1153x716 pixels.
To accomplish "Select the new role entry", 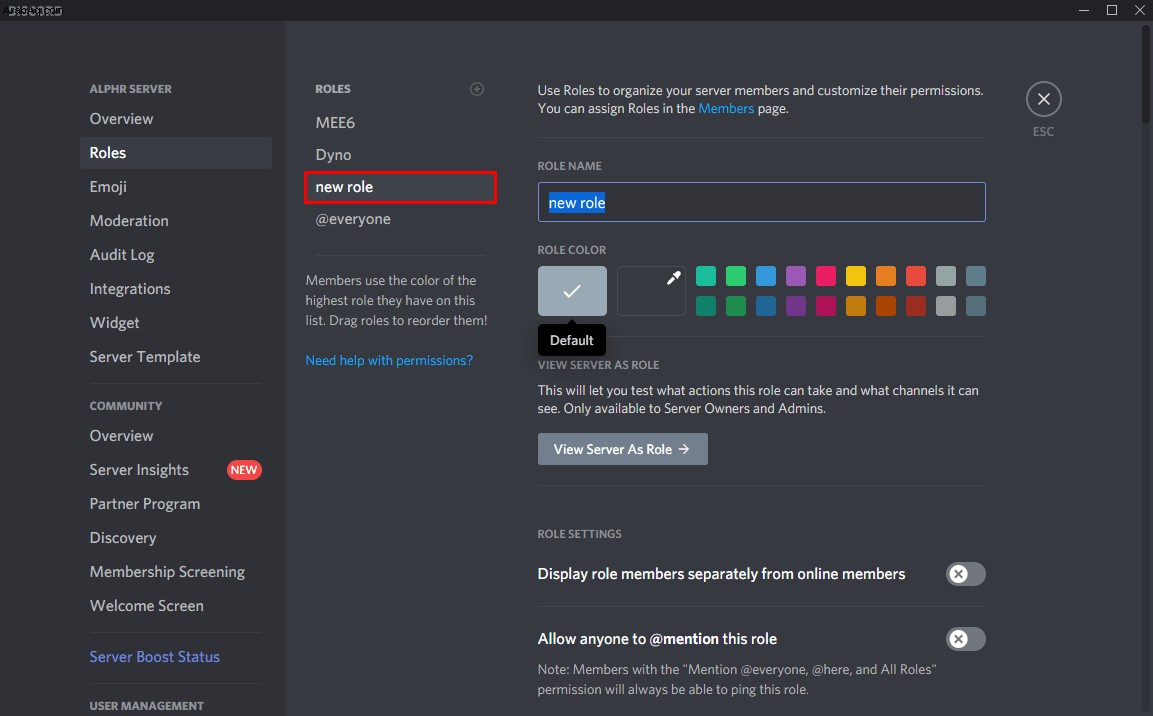I will pyautogui.click(x=400, y=187).
